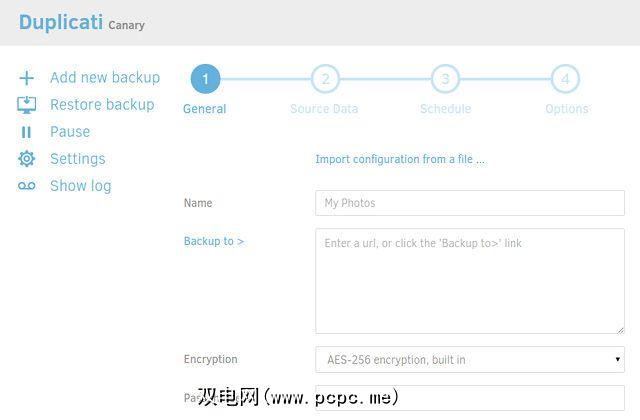Click the Backup to > link
640x420 pixels.
[x=214, y=241]
